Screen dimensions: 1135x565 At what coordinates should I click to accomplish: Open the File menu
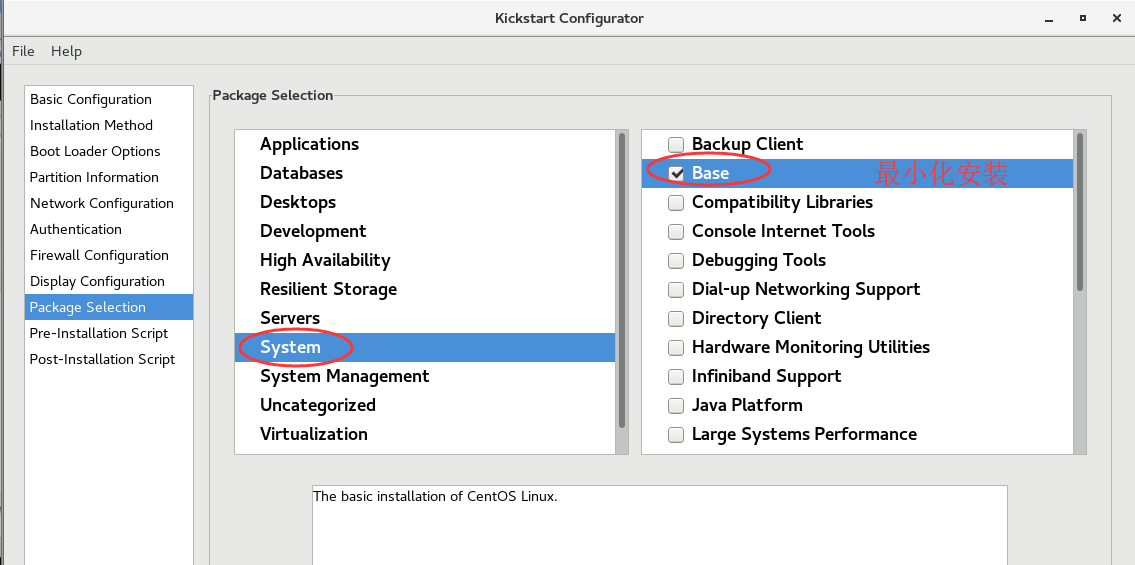[23, 51]
